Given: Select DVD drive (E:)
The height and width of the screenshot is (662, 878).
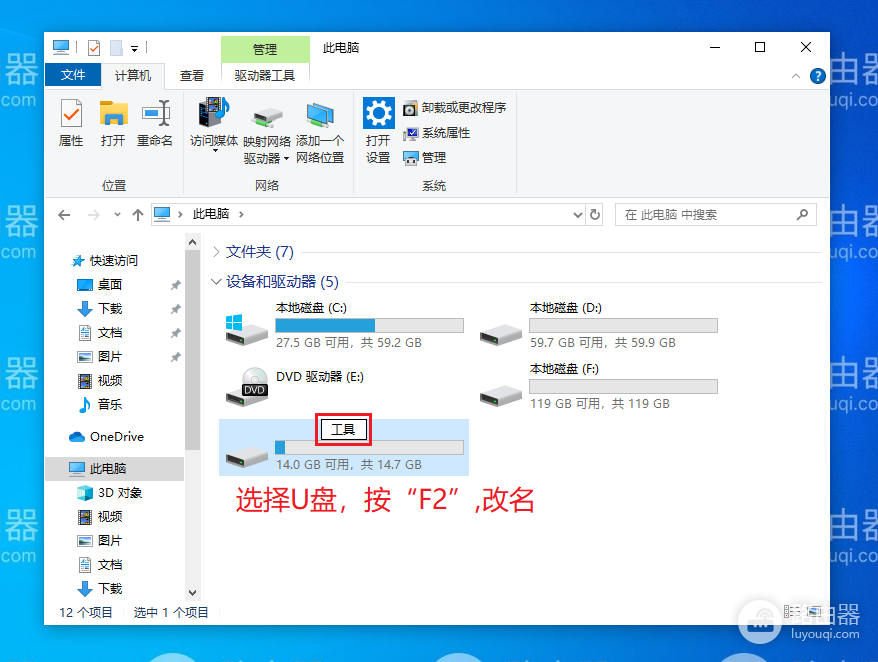Looking at the screenshot, I should [344, 386].
